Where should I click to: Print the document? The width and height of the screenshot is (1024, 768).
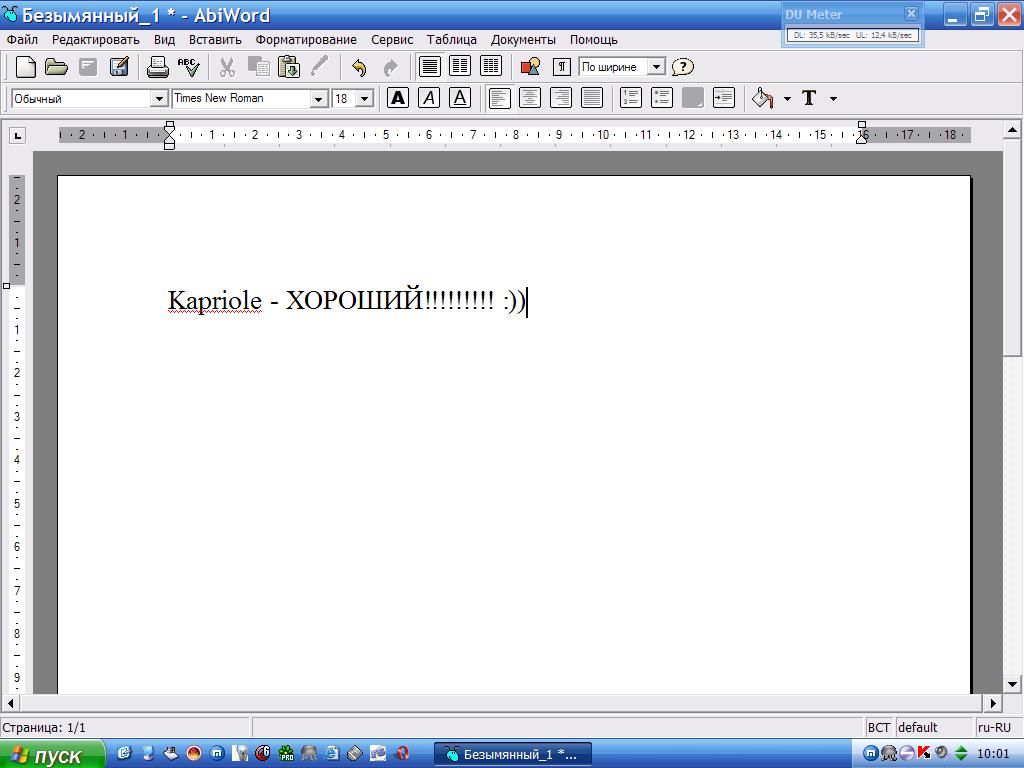click(157, 67)
